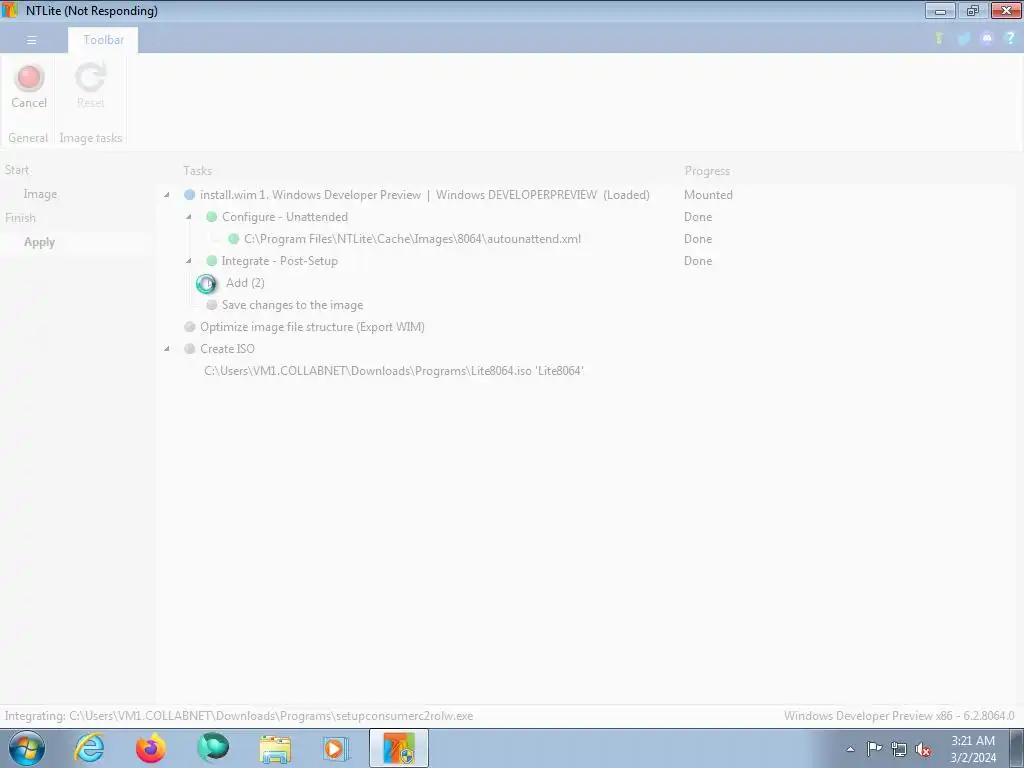The height and width of the screenshot is (768, 1024).
Task: Open the clock showing 3:21 AM
Action: (x=973, y=749)
